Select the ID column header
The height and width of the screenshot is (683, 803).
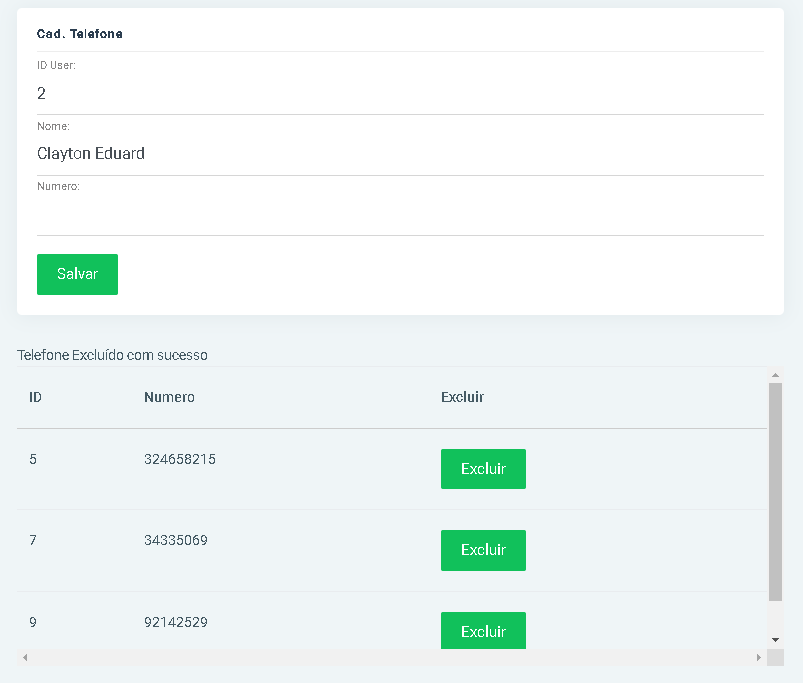34,397
